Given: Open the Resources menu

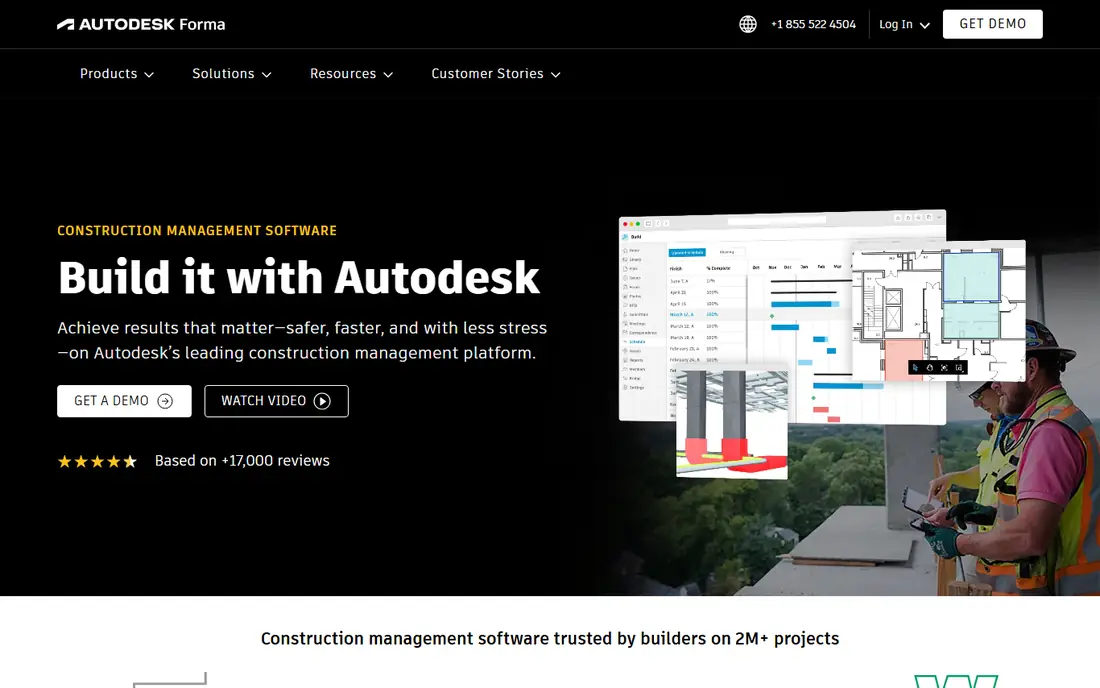Looking at the screenshot, I should coord(351,74).
